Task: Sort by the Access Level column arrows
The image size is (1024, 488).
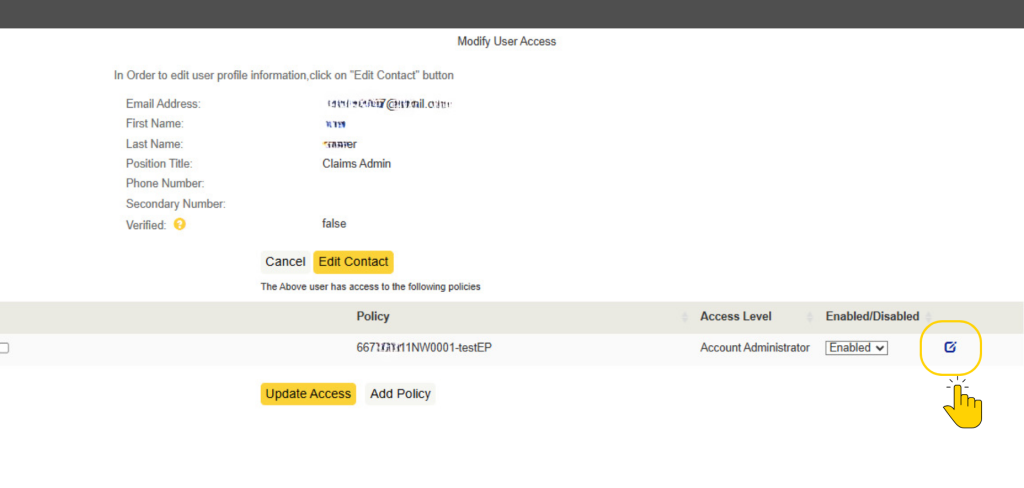Action: pos(810,317)
